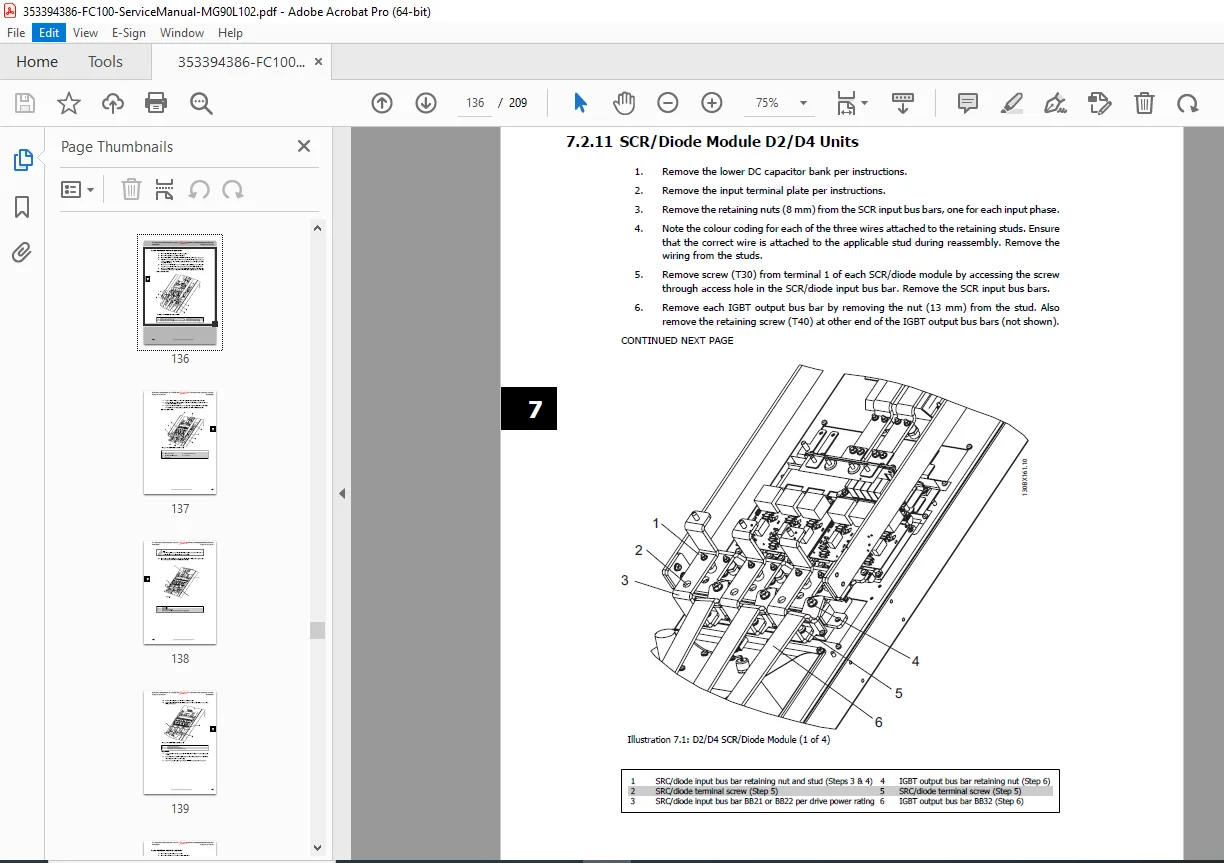Rotate page with the clockwise arrow icon
The image size is (1224, 863).
tap(1187, 103)
